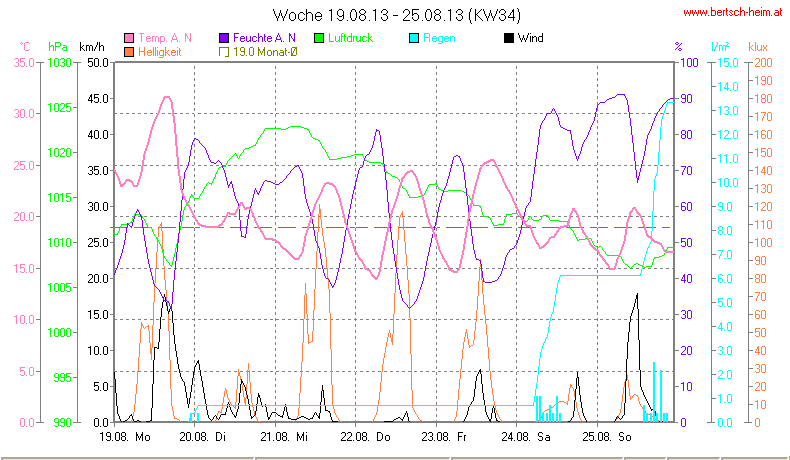Click the Feuchte A. N legend label

click(x=265, y=38)
